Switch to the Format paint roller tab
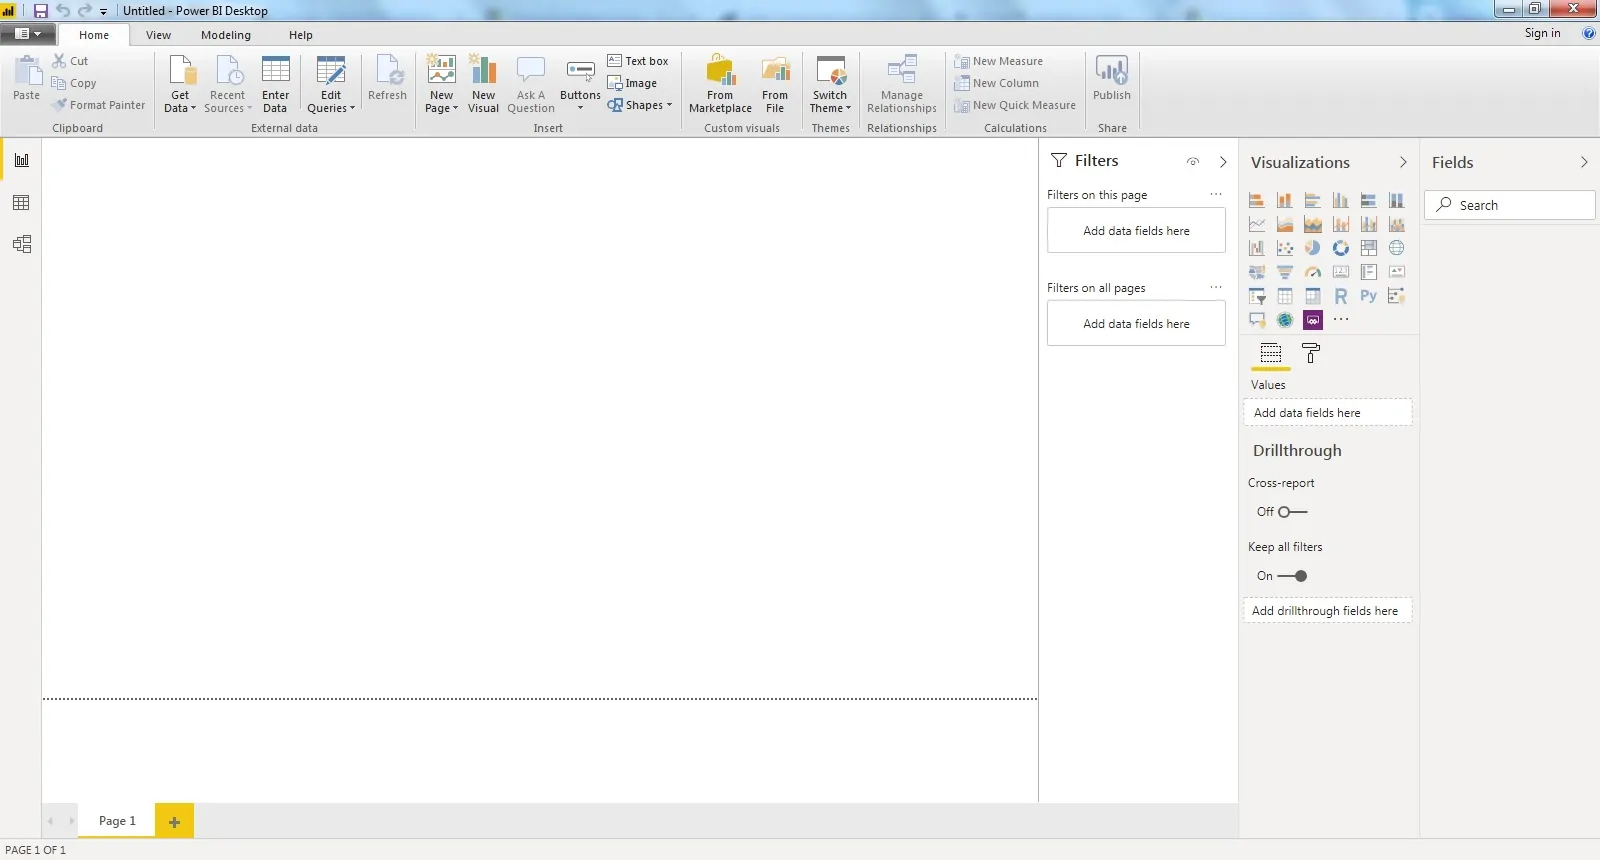Image resolution: width=1600 pixels, height=860 pixels. click(1311, 353)
